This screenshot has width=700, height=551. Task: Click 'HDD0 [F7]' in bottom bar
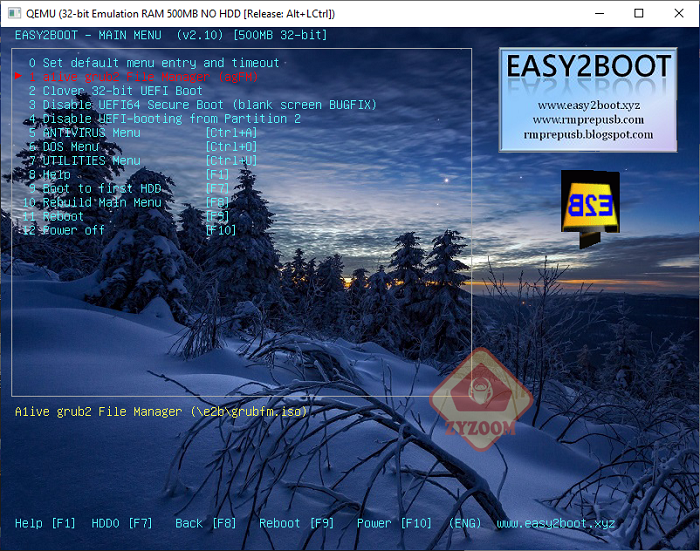122,523
